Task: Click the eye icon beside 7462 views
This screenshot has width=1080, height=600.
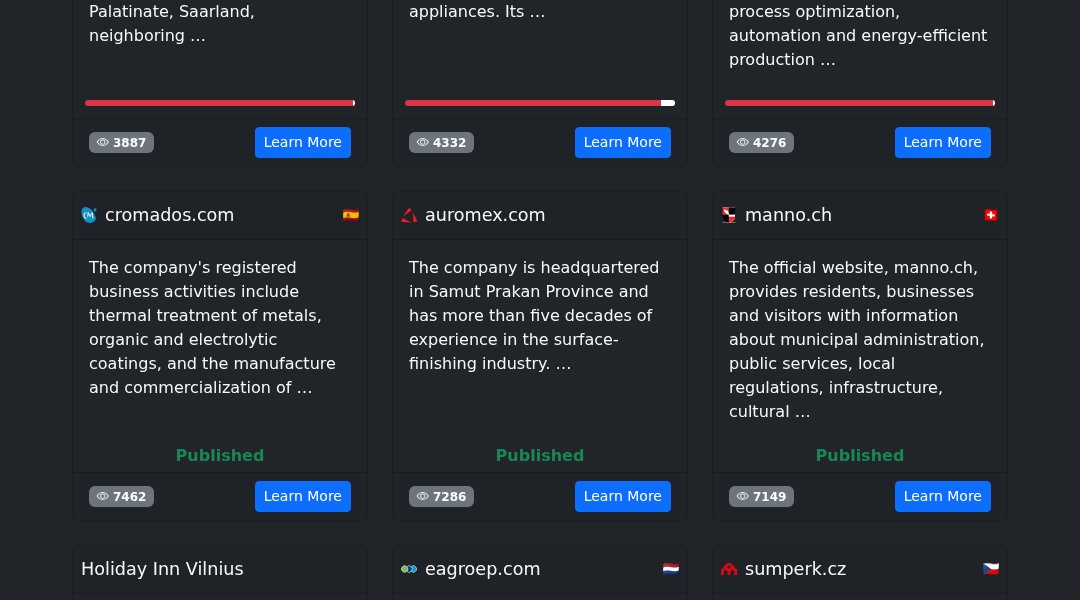Action: coord(103,497)
